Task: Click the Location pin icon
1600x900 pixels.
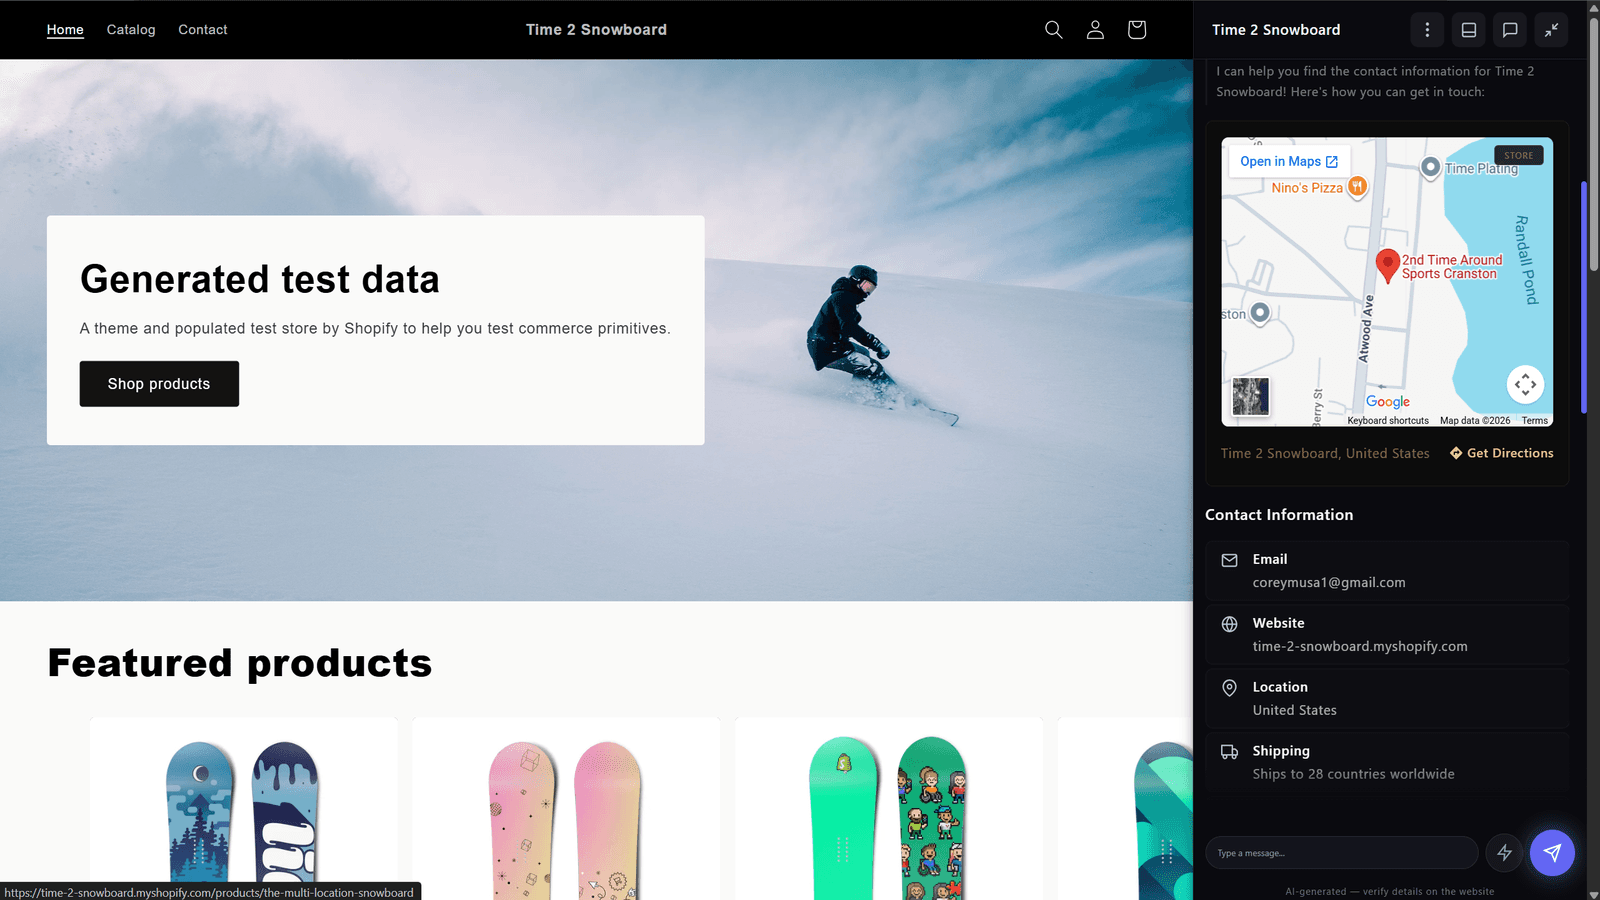Action: coord(1230,688)
